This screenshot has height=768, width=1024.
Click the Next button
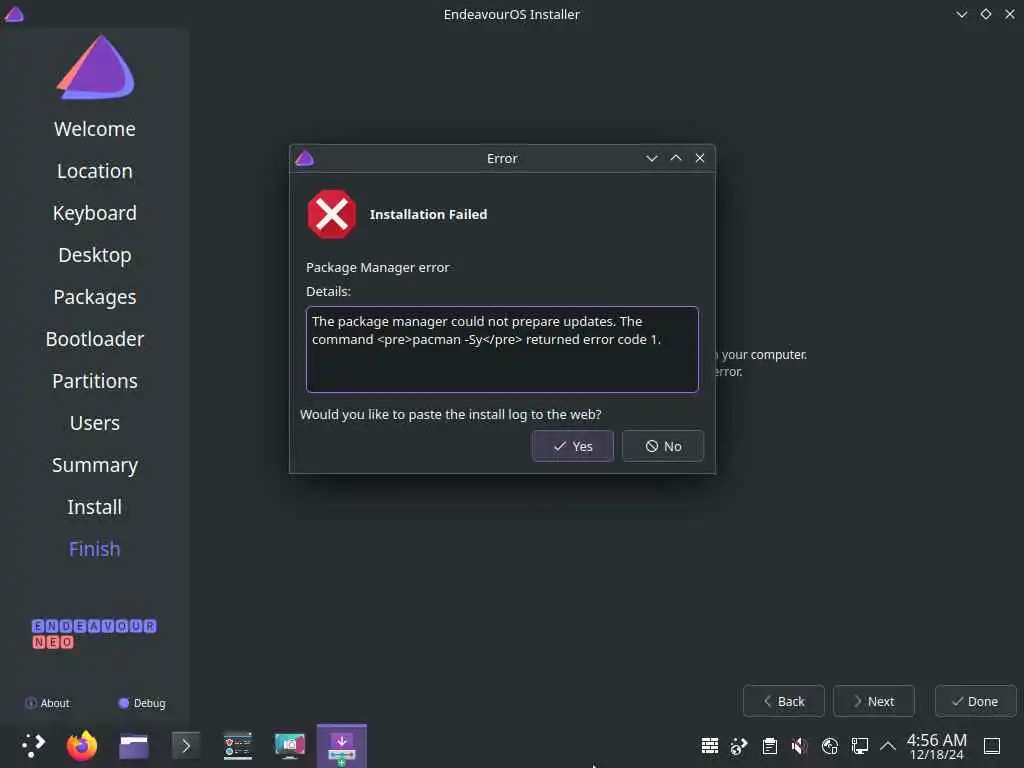(874, 701)
